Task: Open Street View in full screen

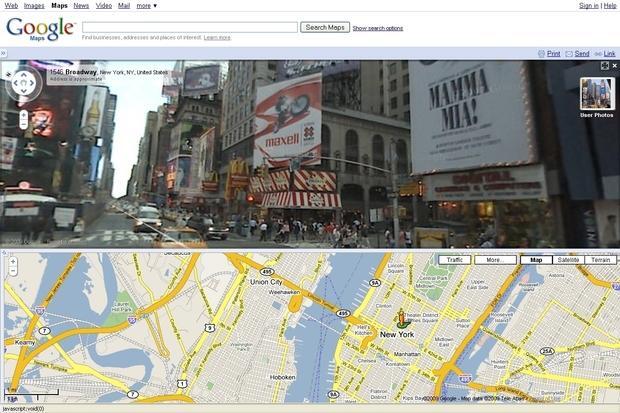Action: (605, 66)
